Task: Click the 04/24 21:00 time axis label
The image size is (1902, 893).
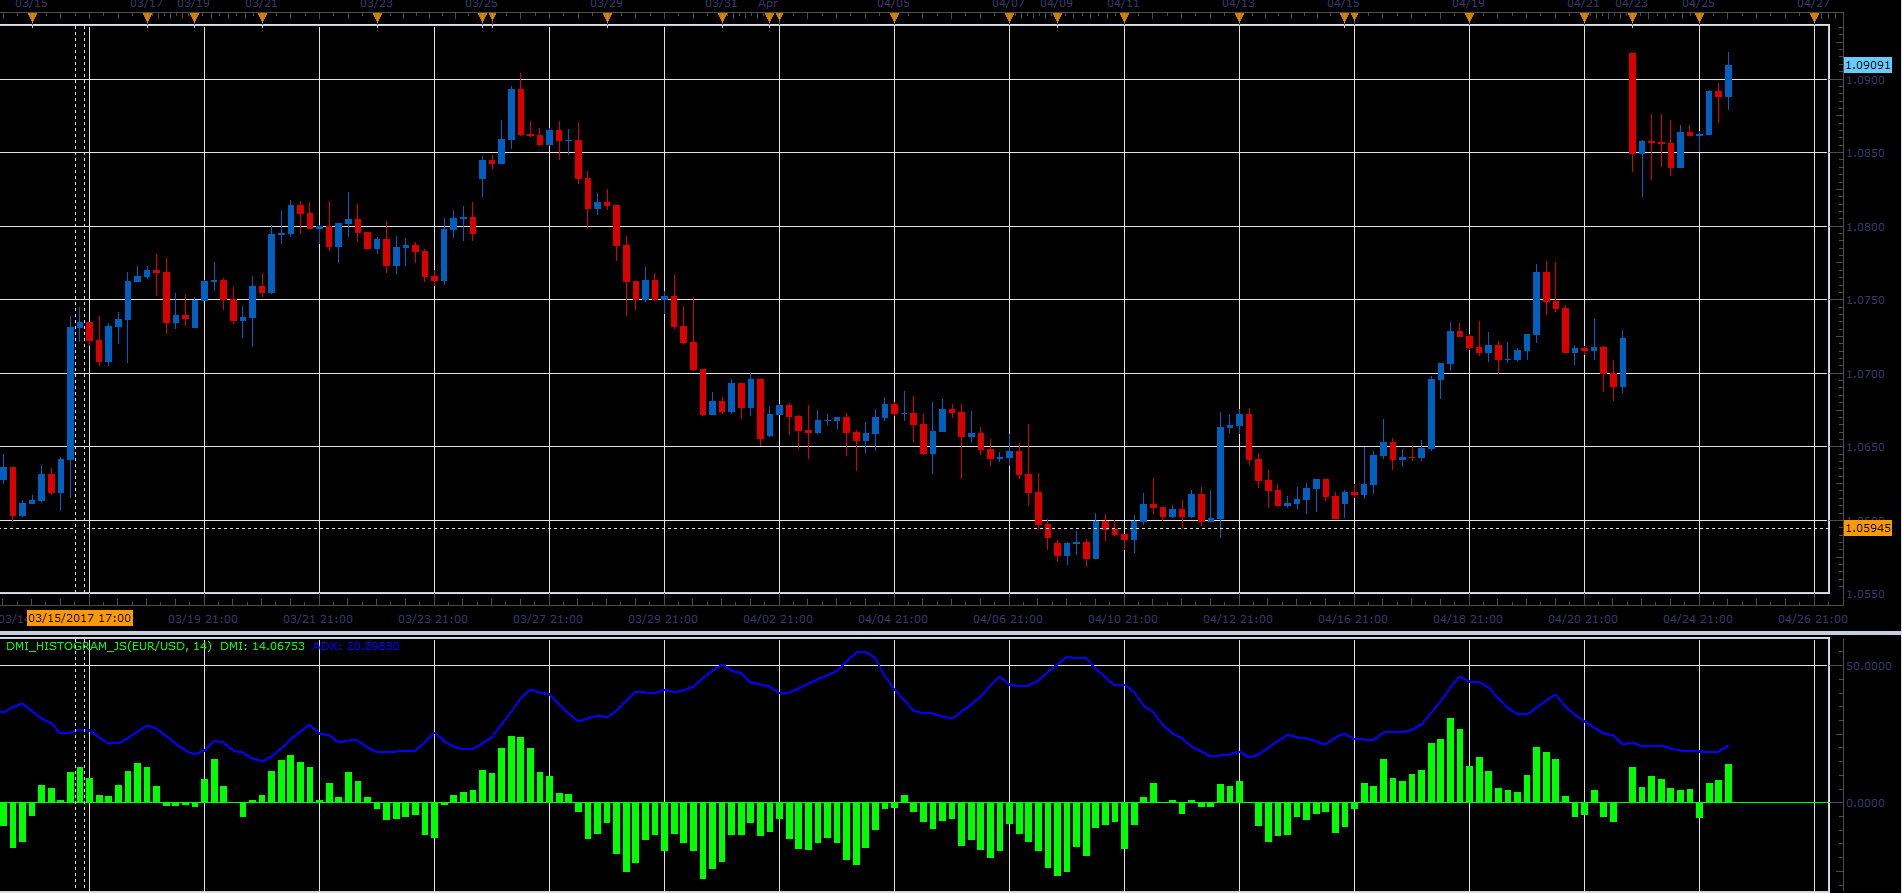Action: coord(1698,619)
